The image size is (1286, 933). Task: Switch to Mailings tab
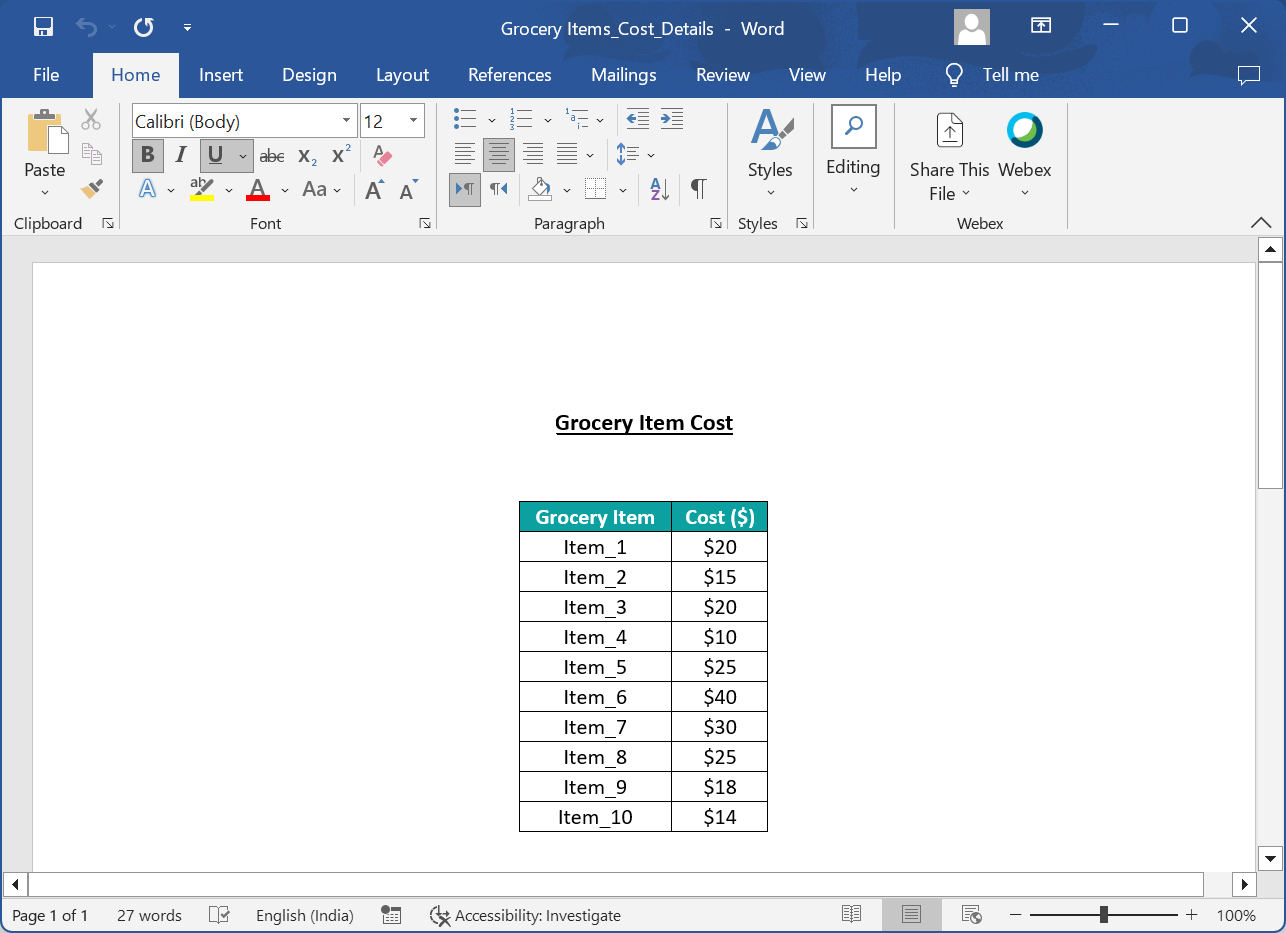coord(624,75)
